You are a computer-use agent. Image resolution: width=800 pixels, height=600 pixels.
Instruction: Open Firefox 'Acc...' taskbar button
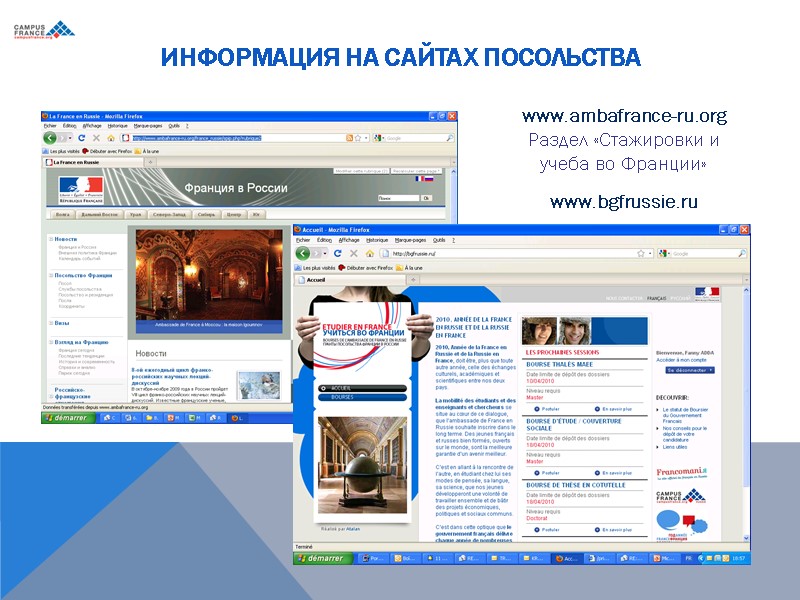tap(566, 558)
